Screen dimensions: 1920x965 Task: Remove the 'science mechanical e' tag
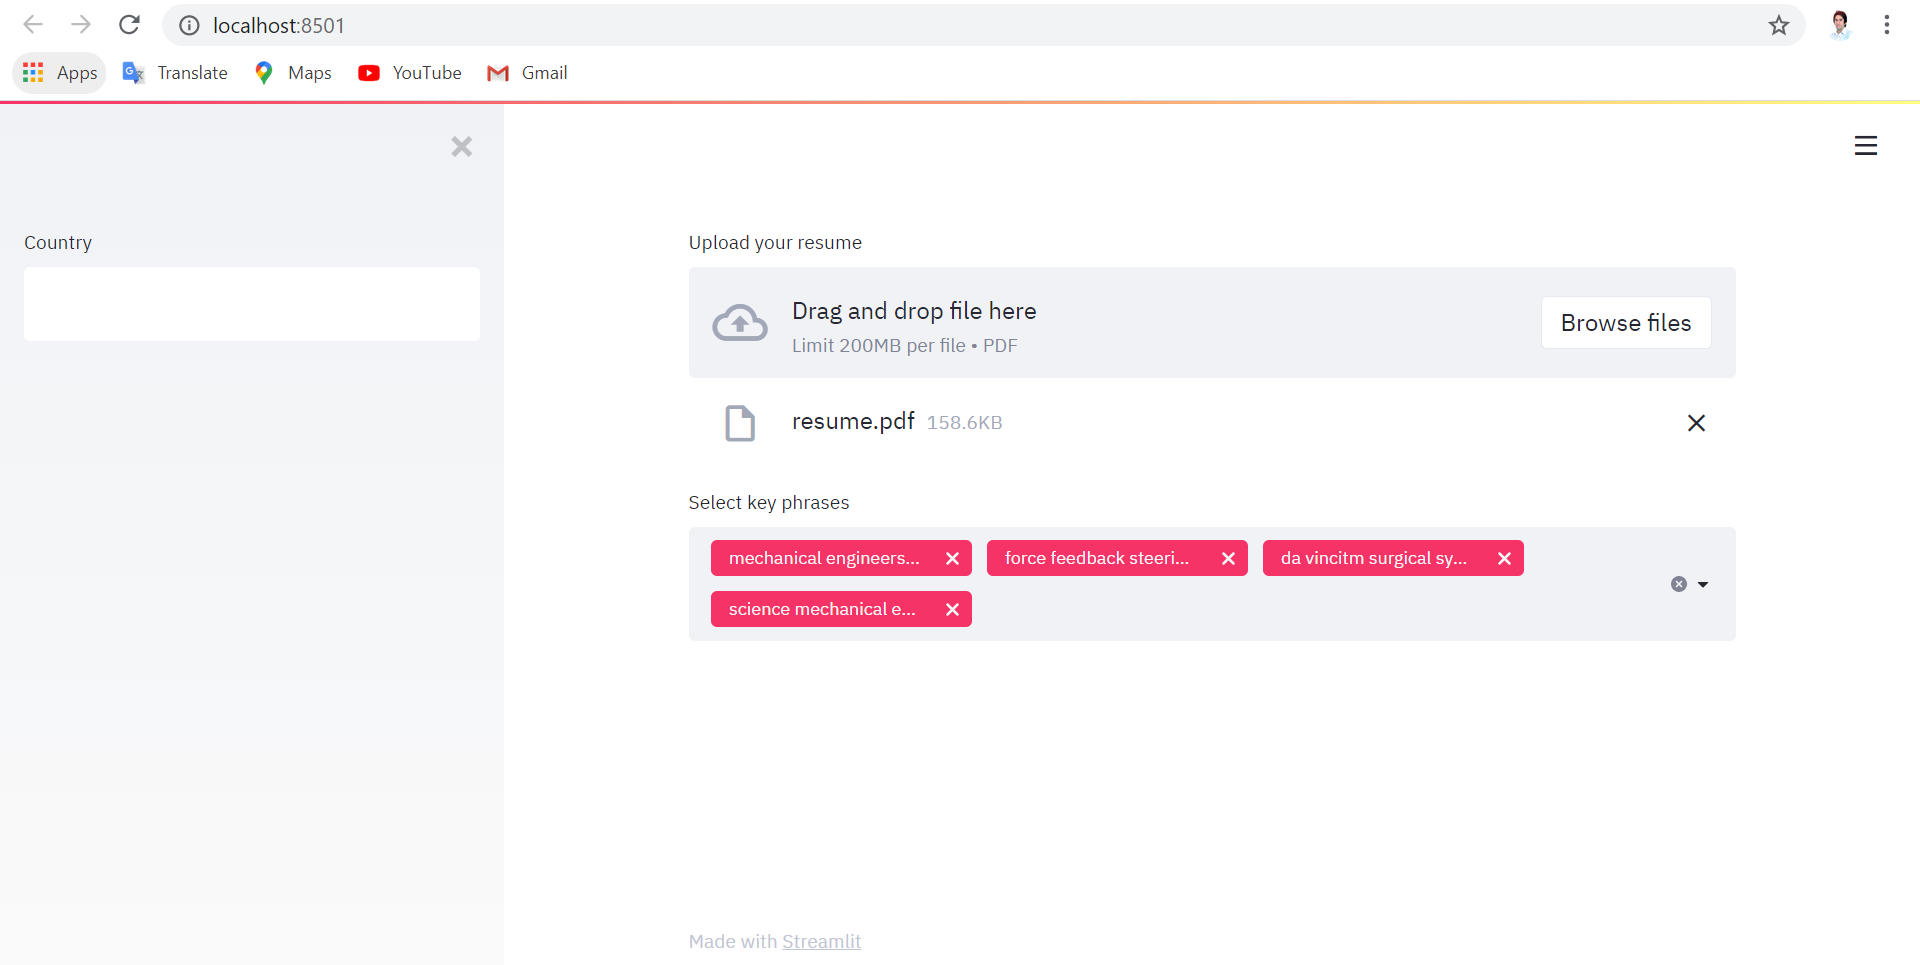click(x=952, y=610)
